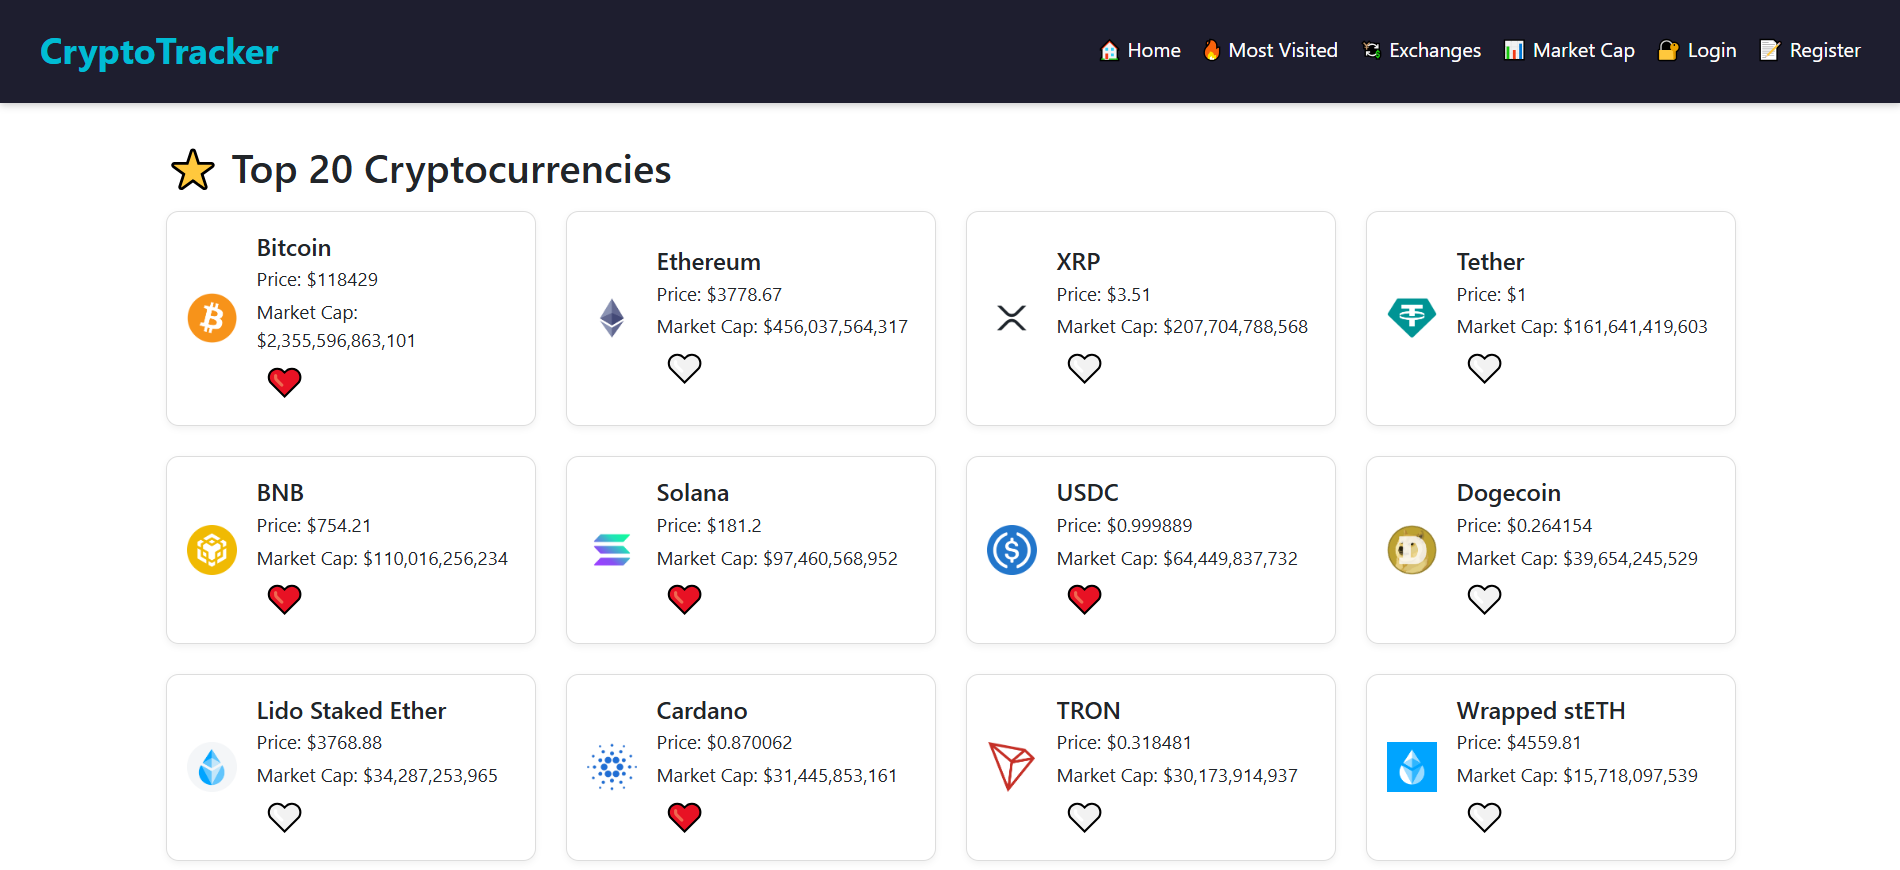Viewport: 1900px width, 870px height.
Task: Click the Cardano network icon
Action: (611, 767)
